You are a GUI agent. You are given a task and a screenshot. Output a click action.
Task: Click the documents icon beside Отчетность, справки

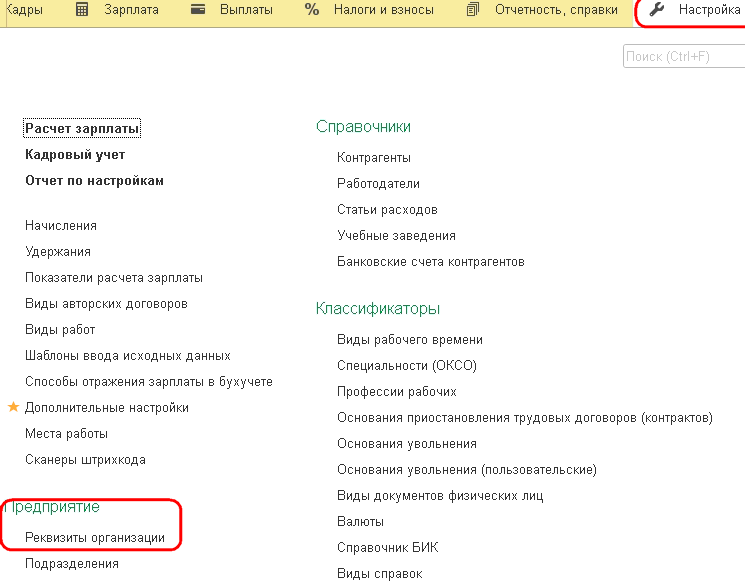pyautogui.click(x=472, y=9)
